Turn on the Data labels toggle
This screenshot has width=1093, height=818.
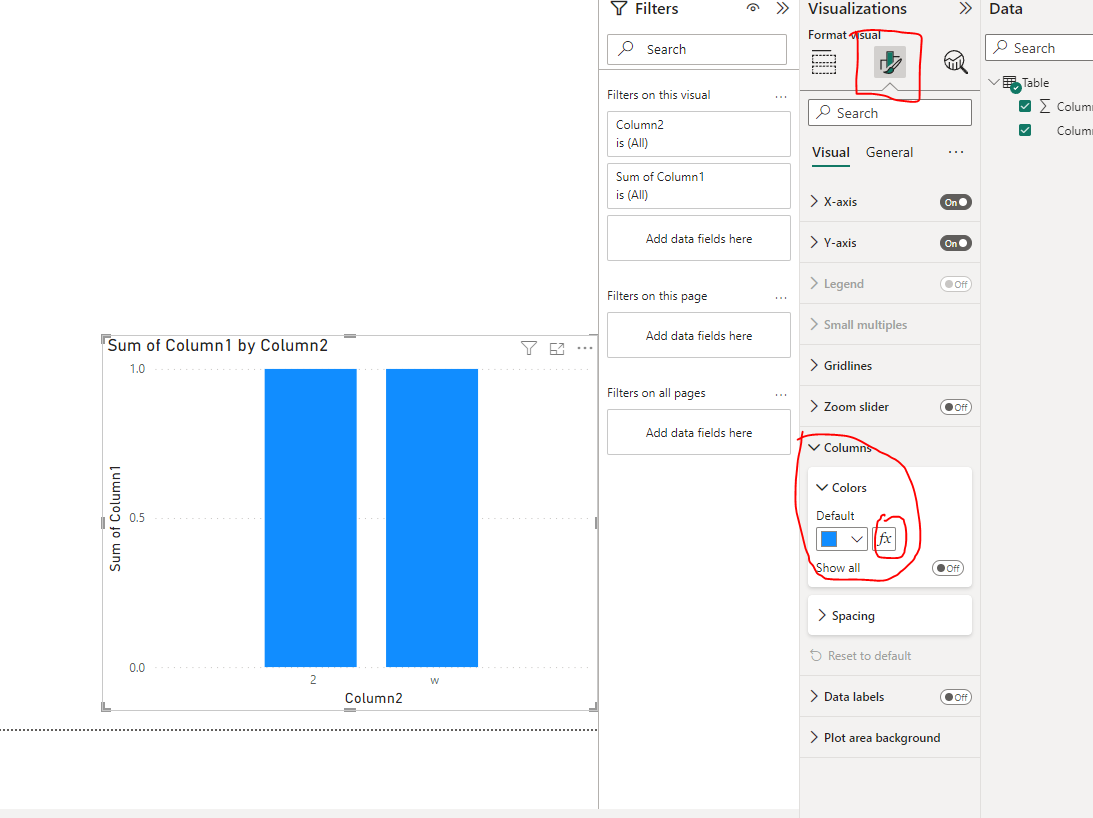coord(955,697)
